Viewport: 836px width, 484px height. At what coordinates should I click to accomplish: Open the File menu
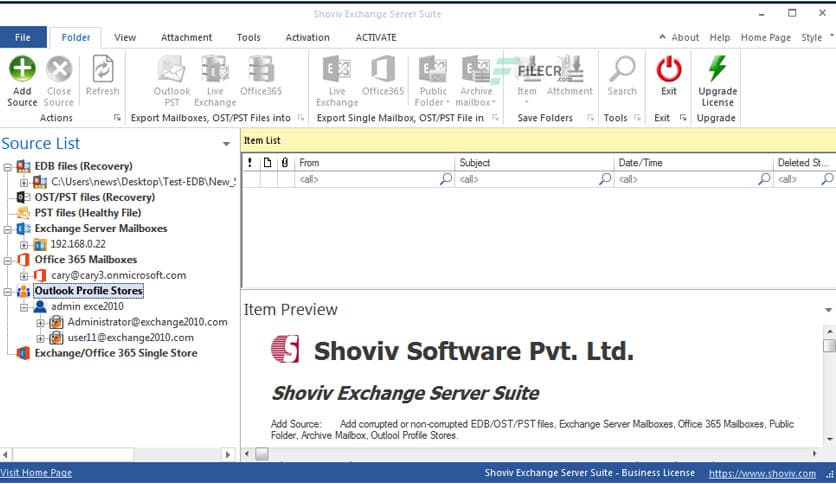(23, 37)
